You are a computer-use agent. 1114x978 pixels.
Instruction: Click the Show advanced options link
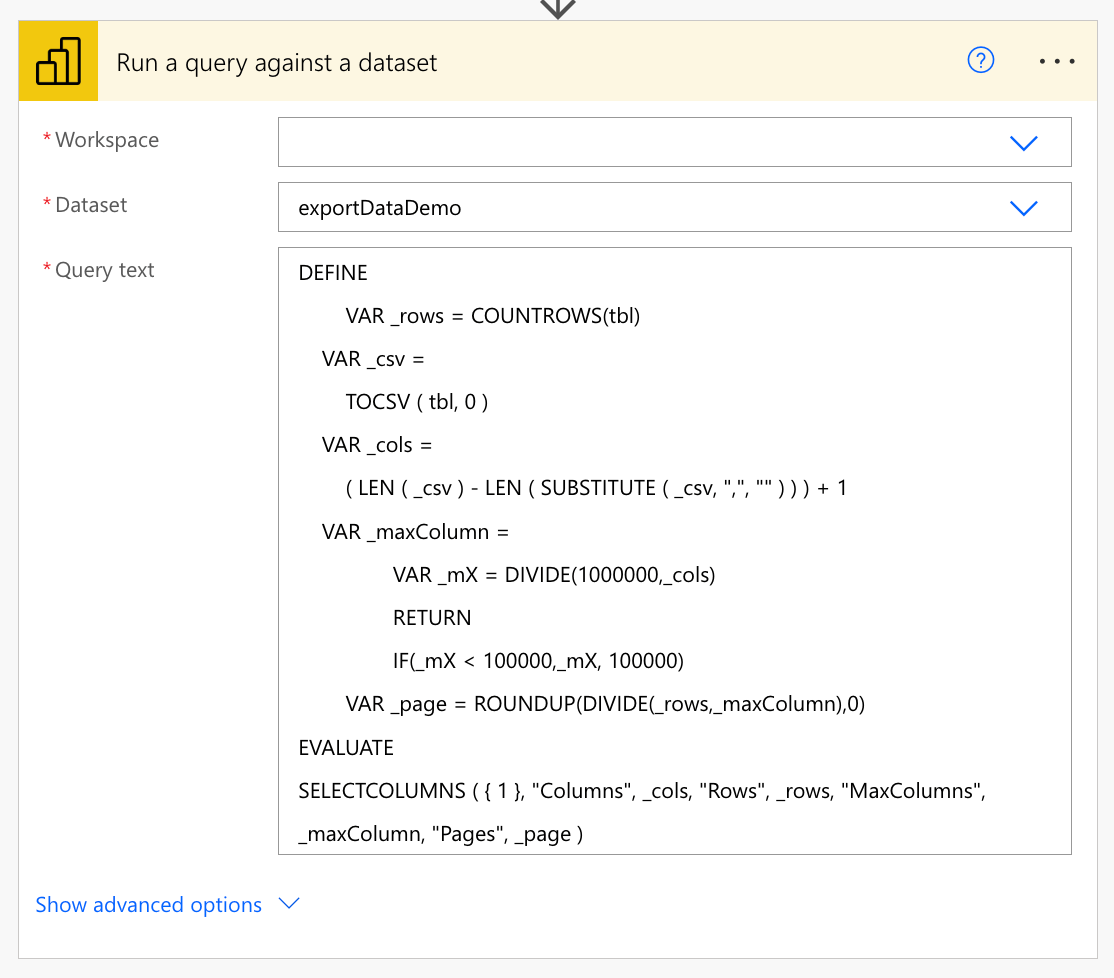point(148,904)
